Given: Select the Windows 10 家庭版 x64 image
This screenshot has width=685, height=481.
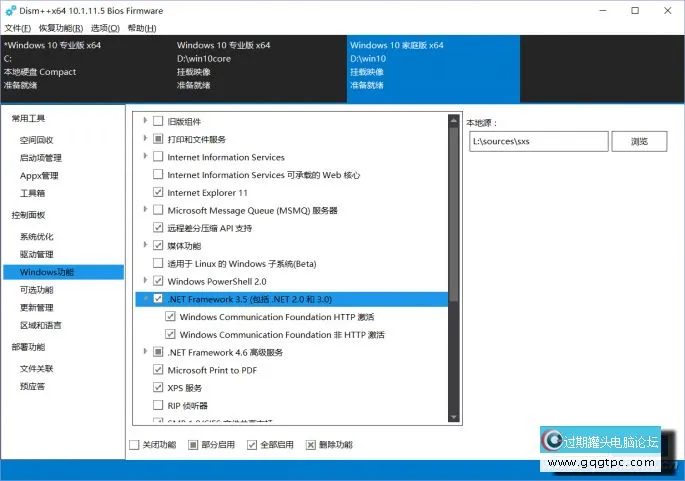Looking at the screenshot, I should coord(433,65).
